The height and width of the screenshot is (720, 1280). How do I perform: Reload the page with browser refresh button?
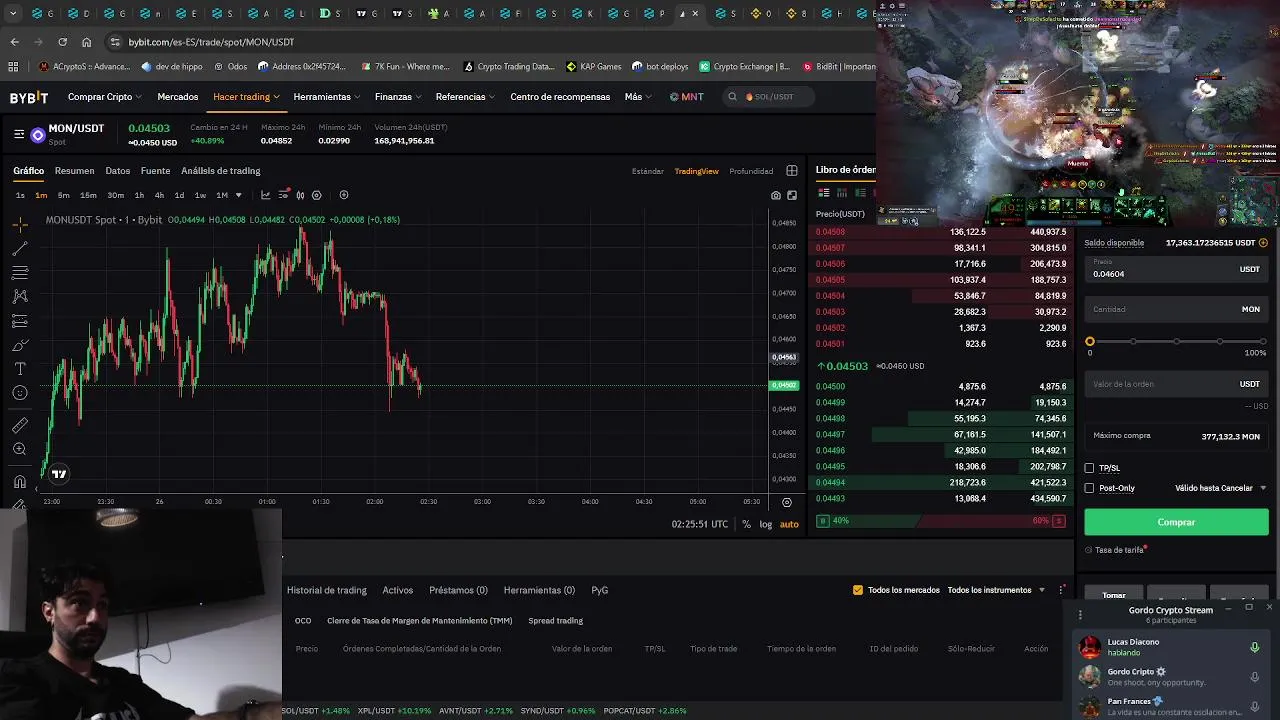(x=62, y=42)
